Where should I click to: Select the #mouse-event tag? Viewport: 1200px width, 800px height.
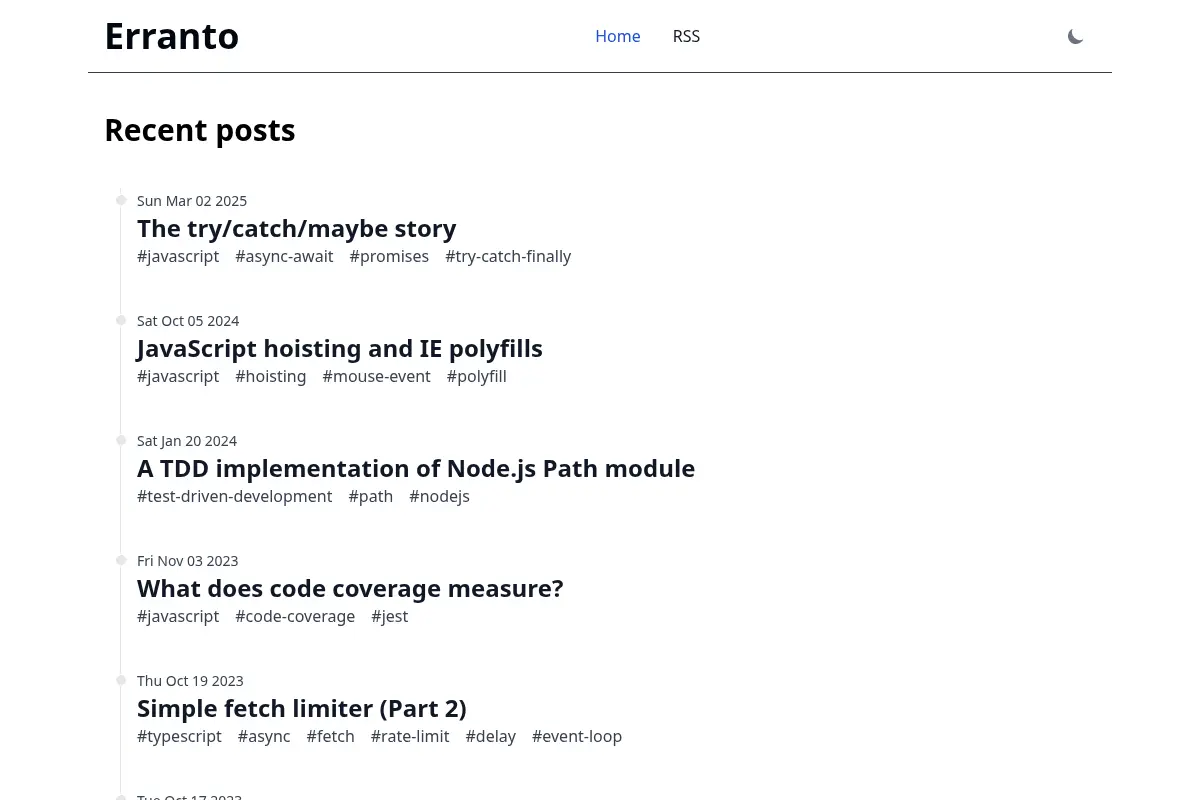pos(377,376)
